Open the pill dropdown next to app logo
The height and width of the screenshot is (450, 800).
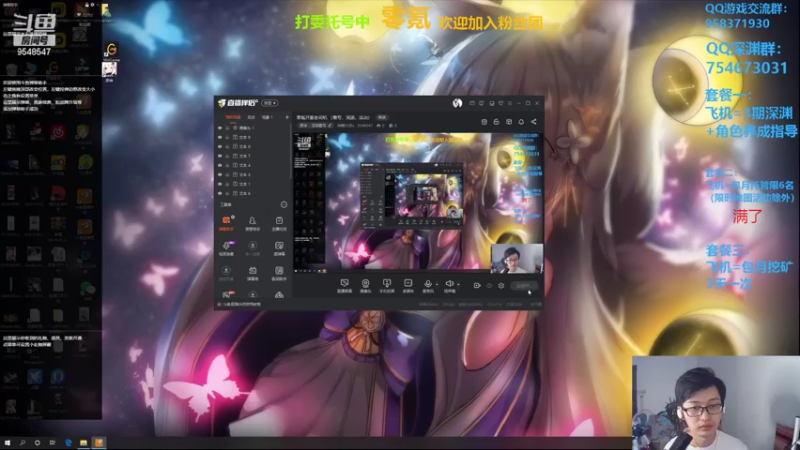tap(270, 103)
